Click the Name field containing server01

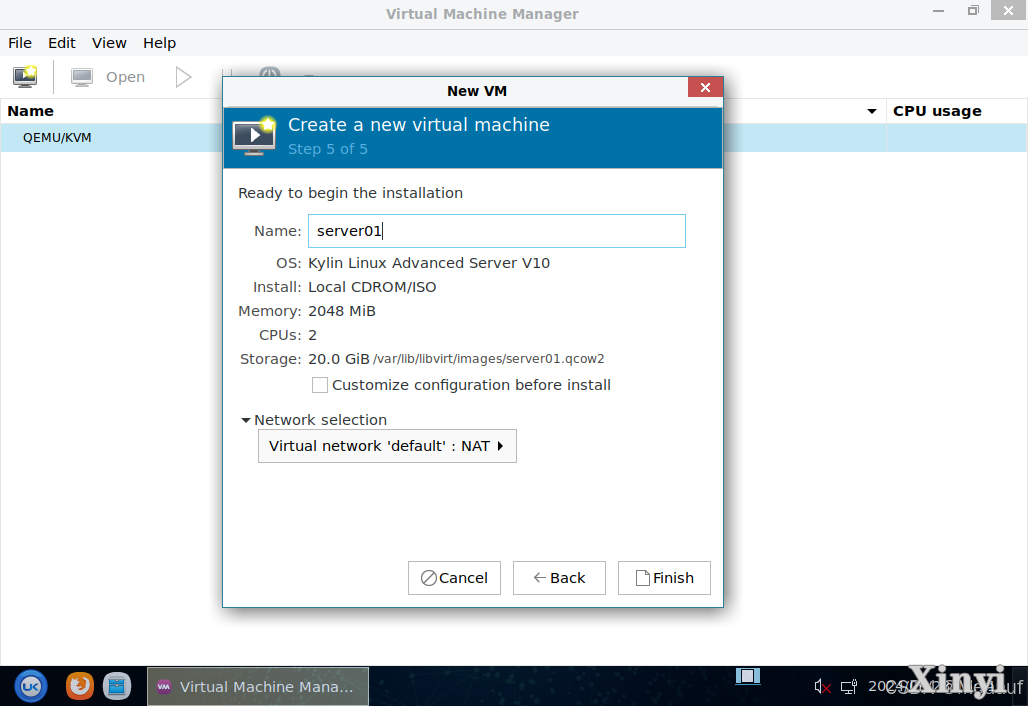coord(497,231)
